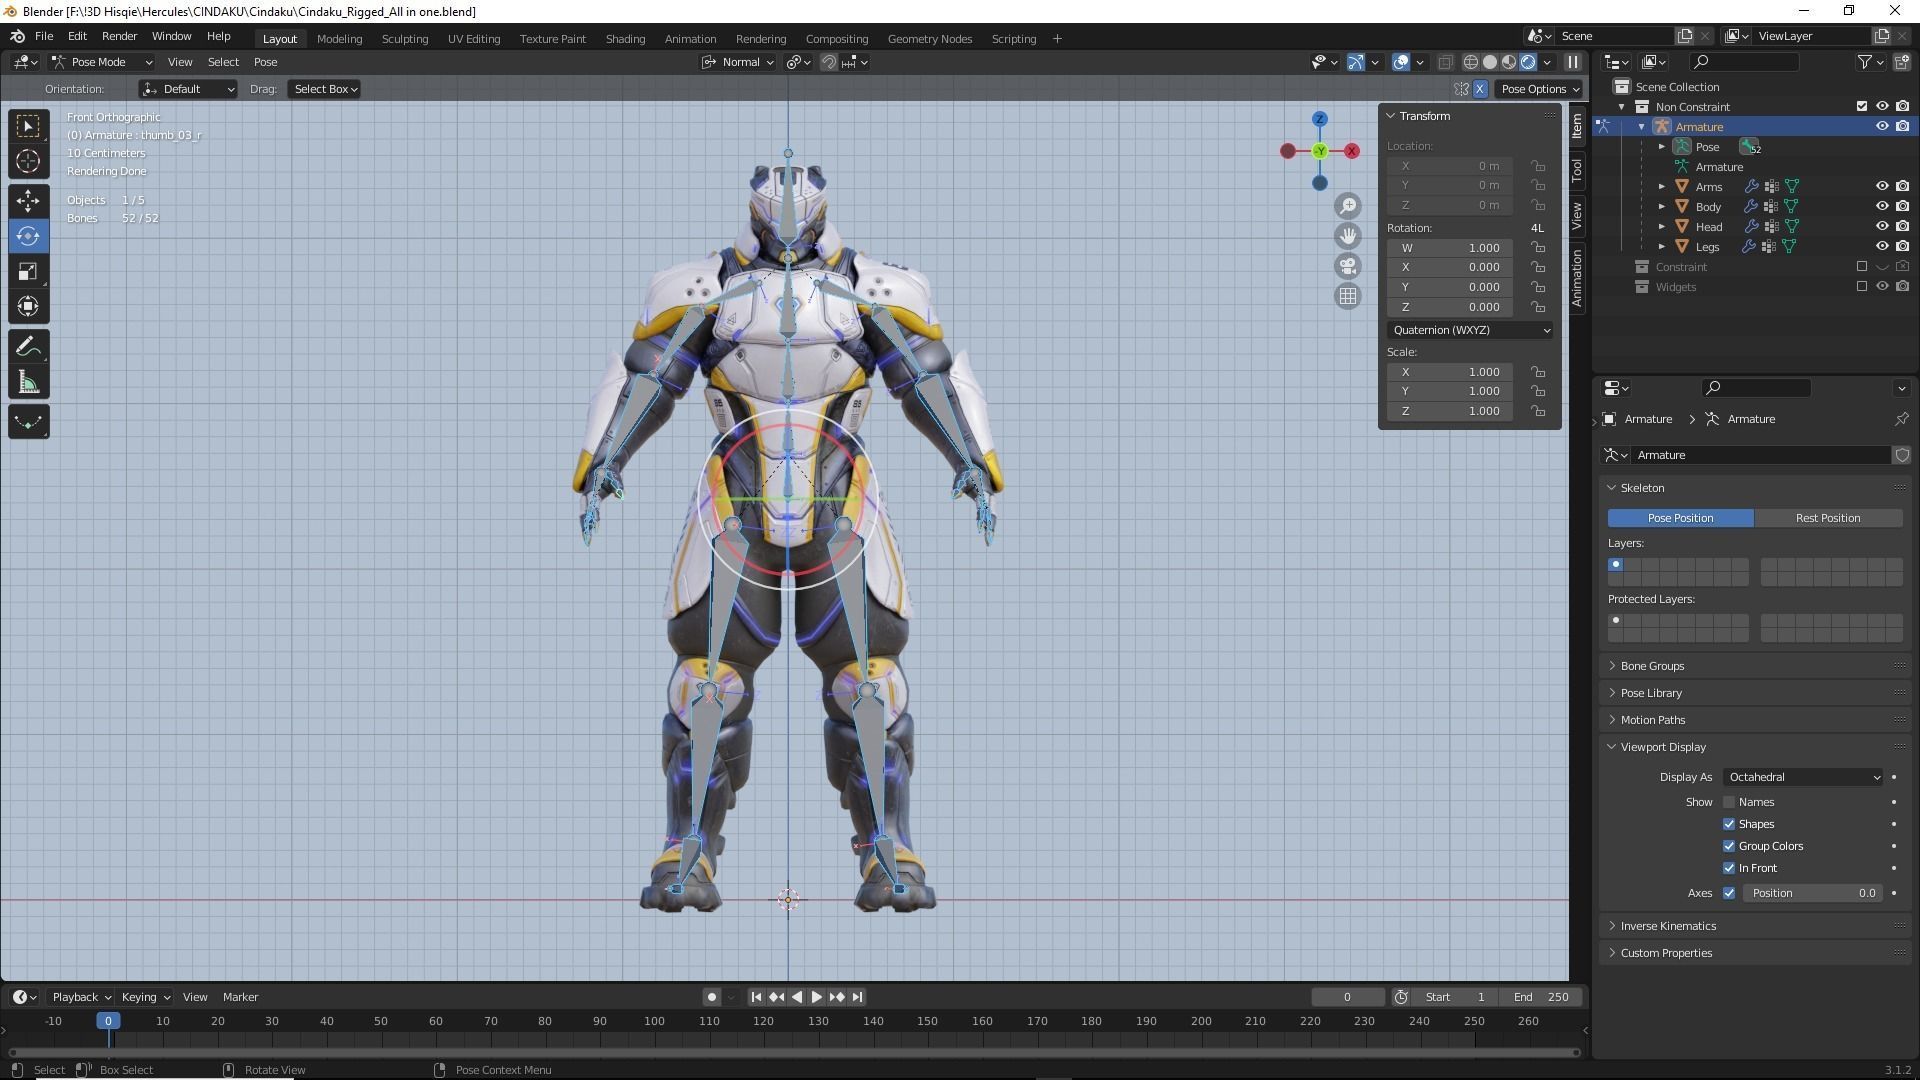This screenshot has width=1920, height=1080.
Task: Open the Pose menu in viewport header
Action: point(265,62)
